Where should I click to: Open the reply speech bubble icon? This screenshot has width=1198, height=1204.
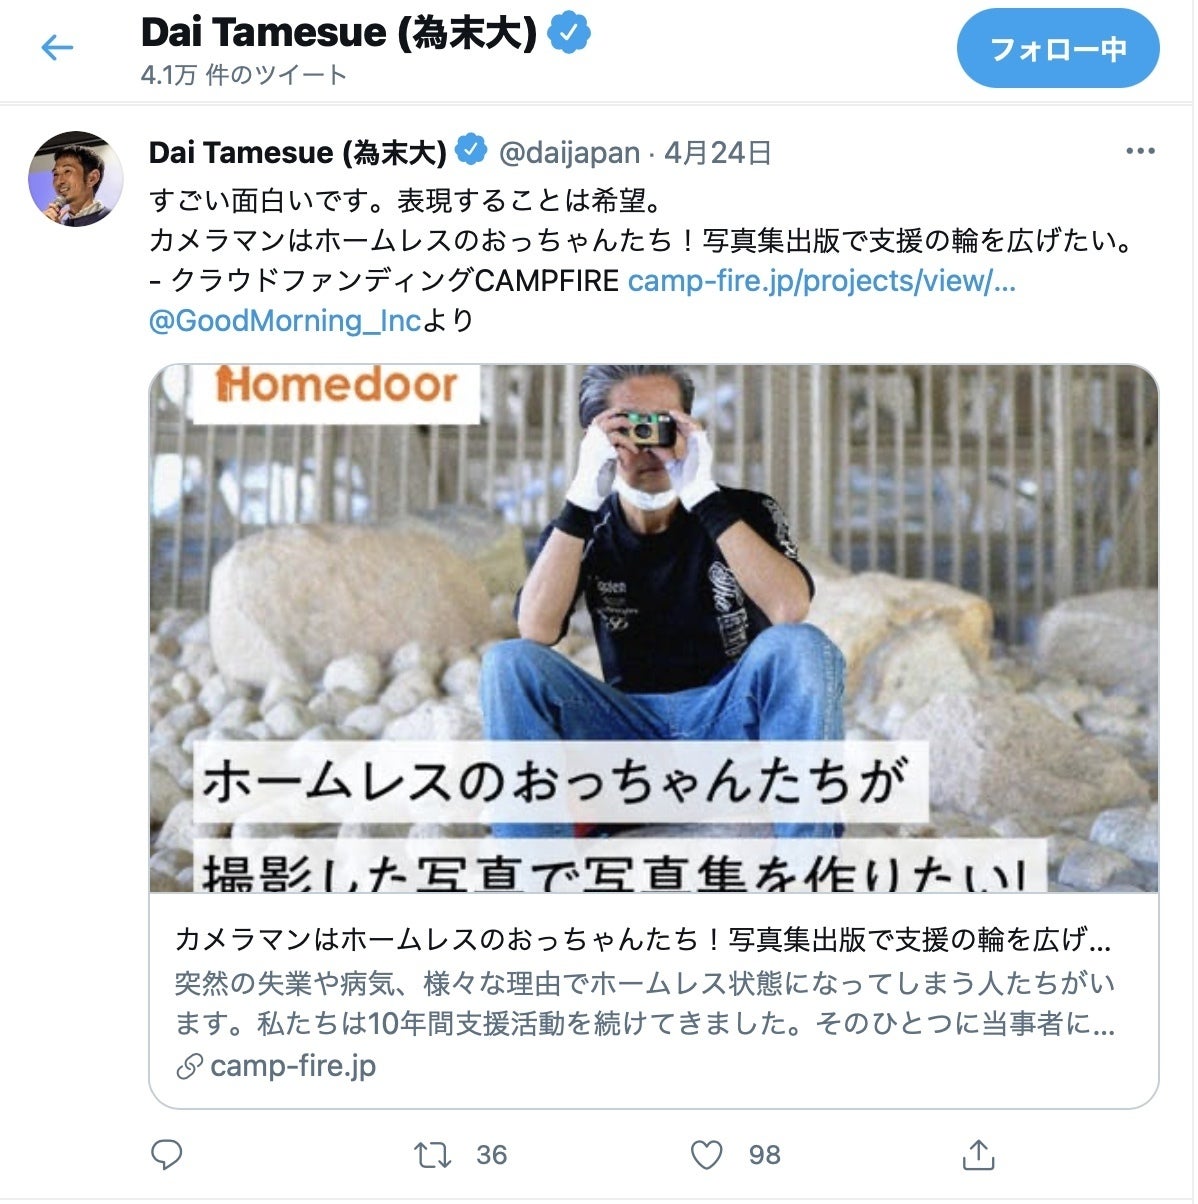point(166,1155)
